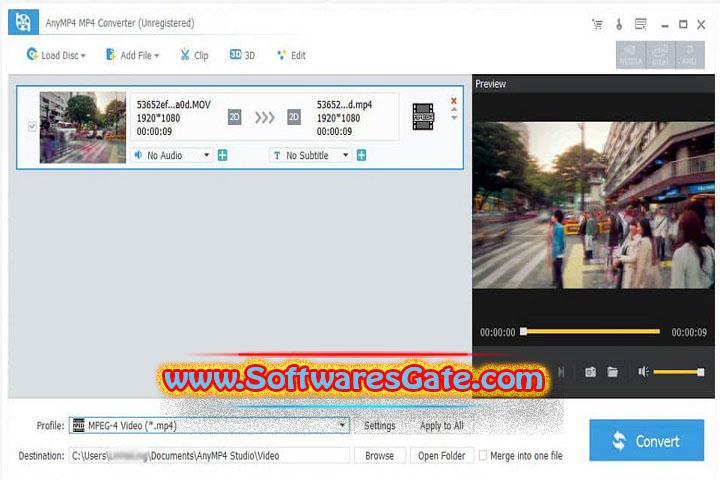Browse for destination folder

(x=380, y=456)
